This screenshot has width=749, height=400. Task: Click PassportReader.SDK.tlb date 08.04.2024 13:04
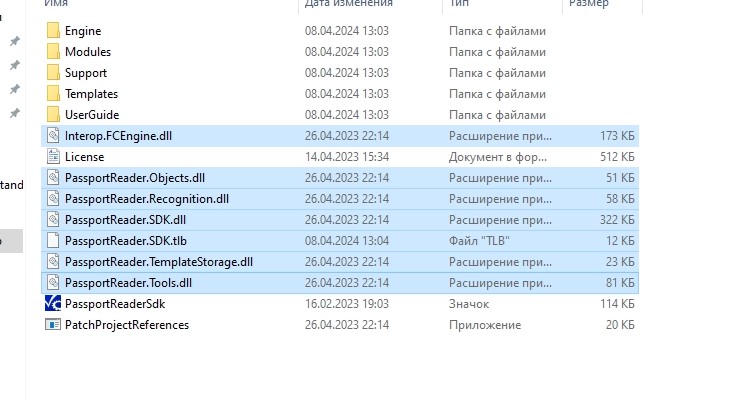pyautogui.click(x=347, y=241)
